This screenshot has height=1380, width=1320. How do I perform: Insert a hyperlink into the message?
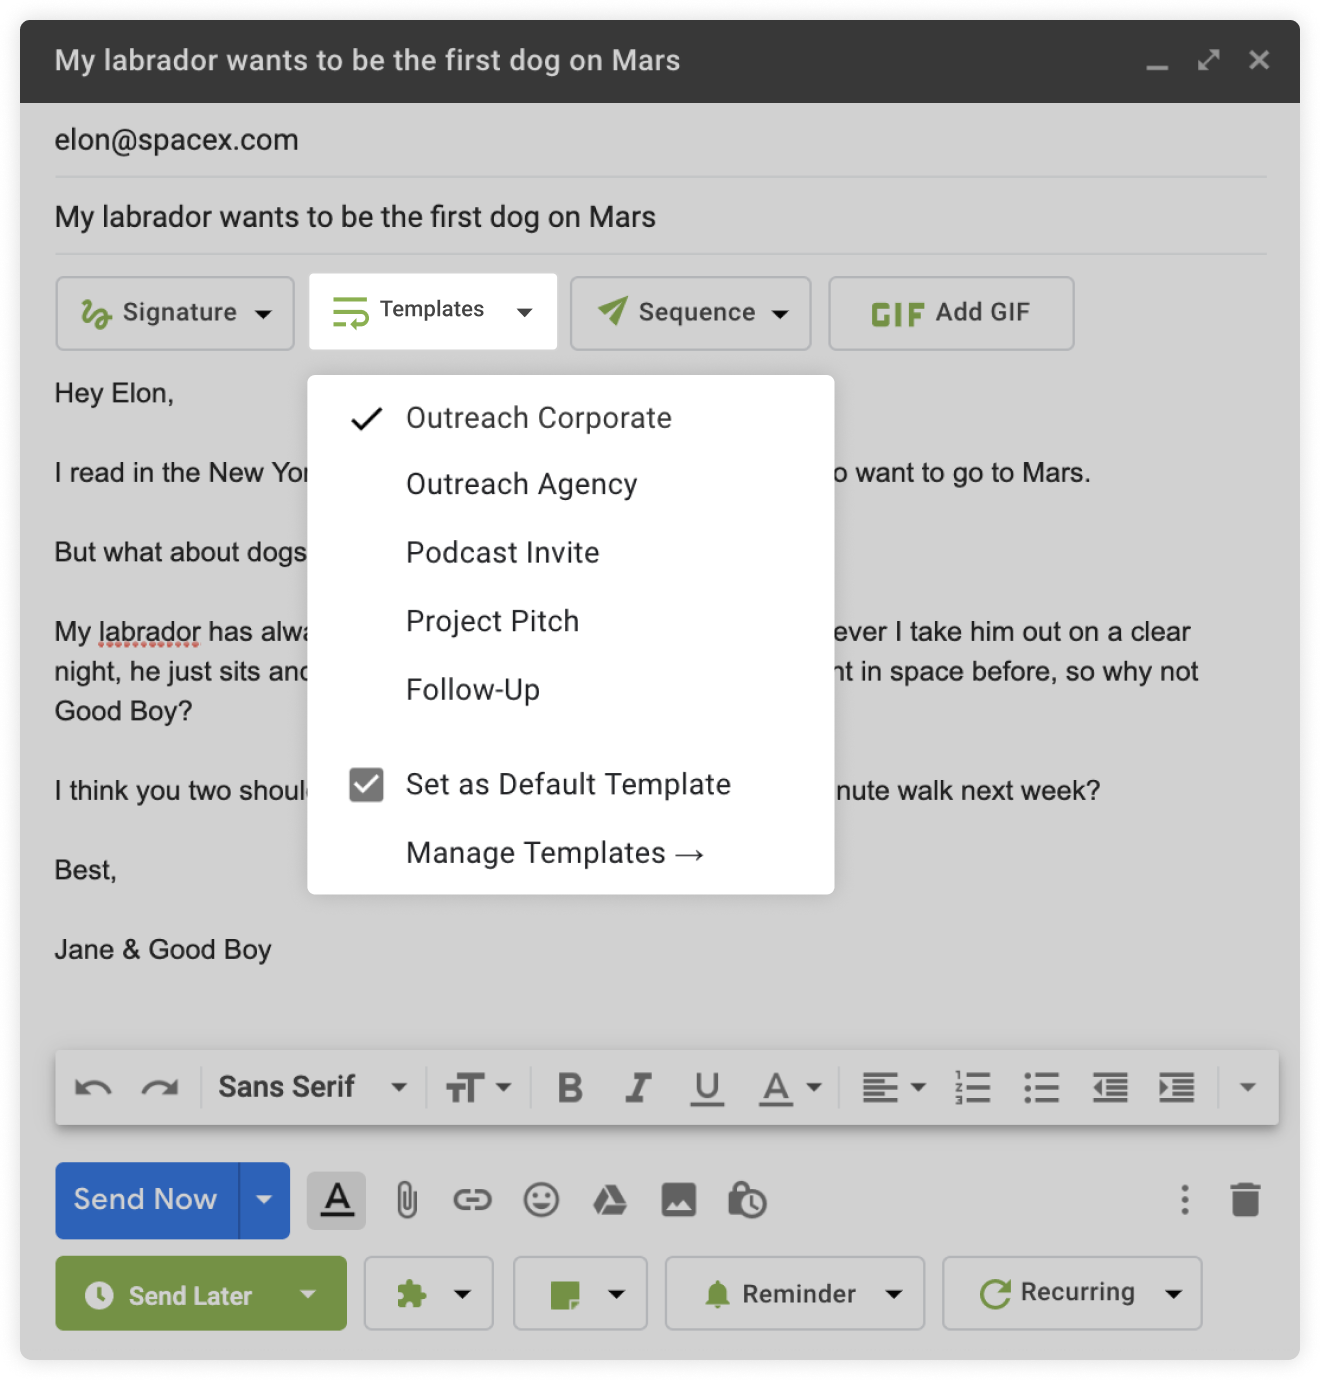coord(473,1200)
